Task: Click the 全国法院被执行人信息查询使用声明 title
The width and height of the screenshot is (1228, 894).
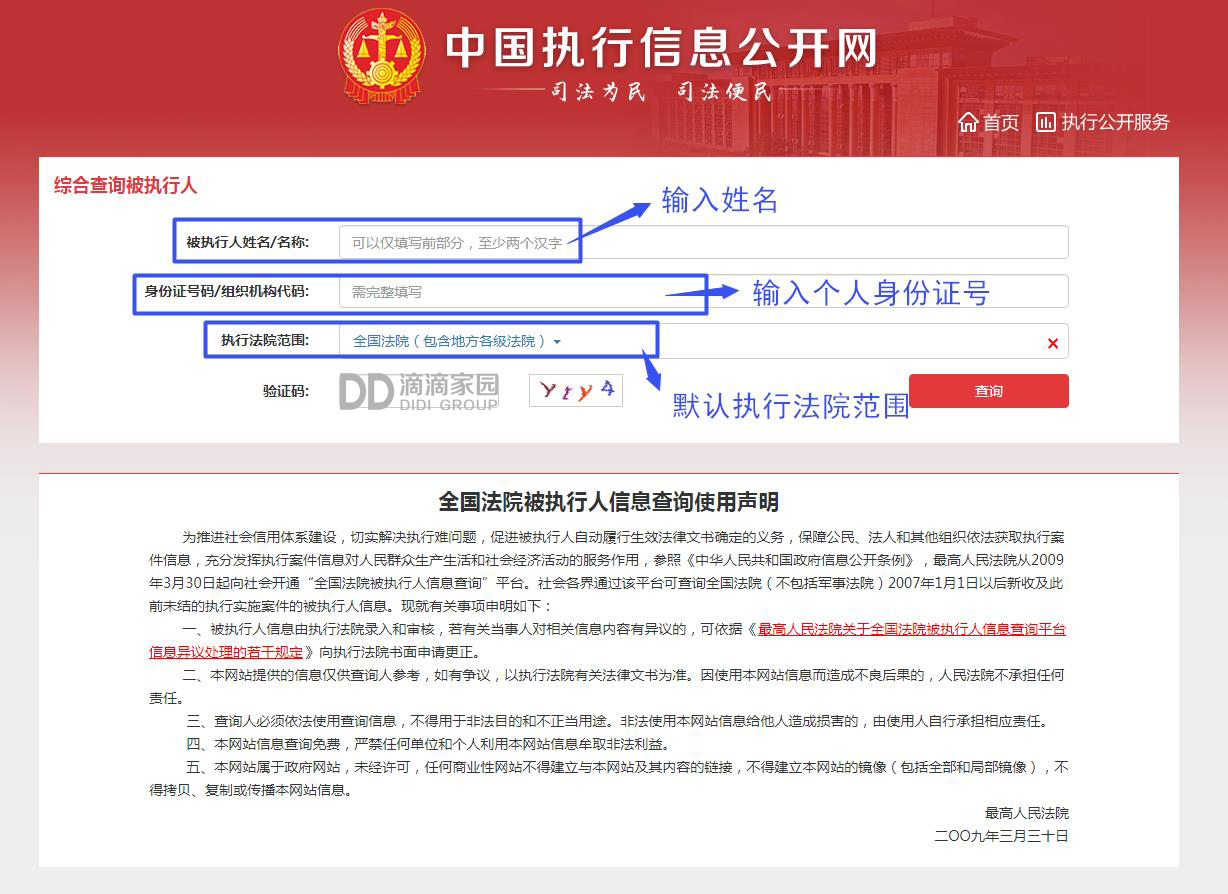Action: pos(609,502)
